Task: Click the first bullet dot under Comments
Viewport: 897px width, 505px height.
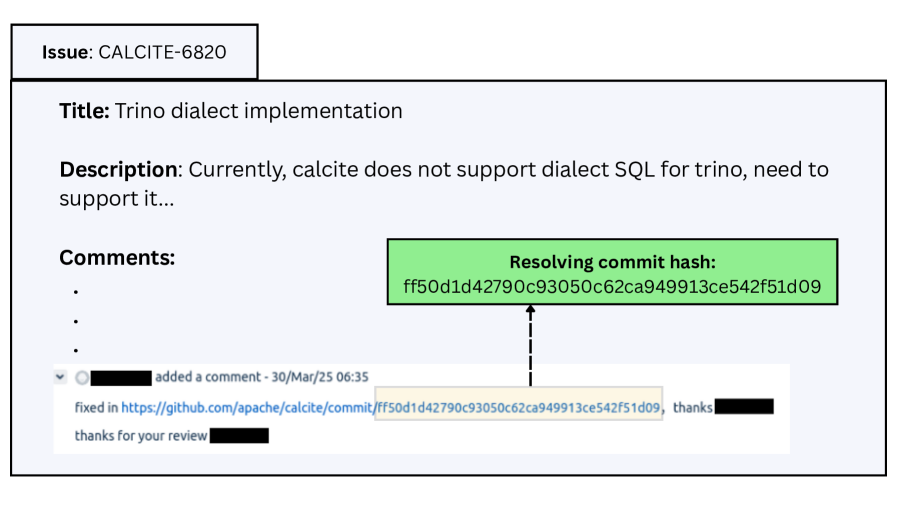Action: [x=76, y=292]
